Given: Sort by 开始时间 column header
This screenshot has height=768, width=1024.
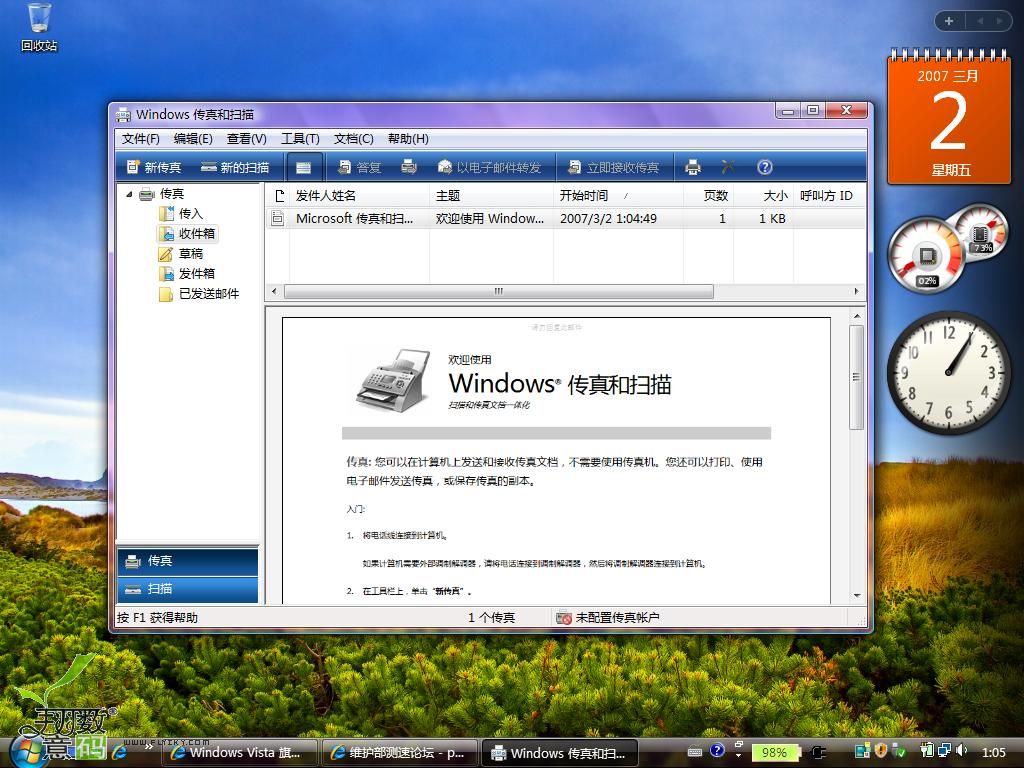Looking at the screenshot, I should tap(618, 195).
